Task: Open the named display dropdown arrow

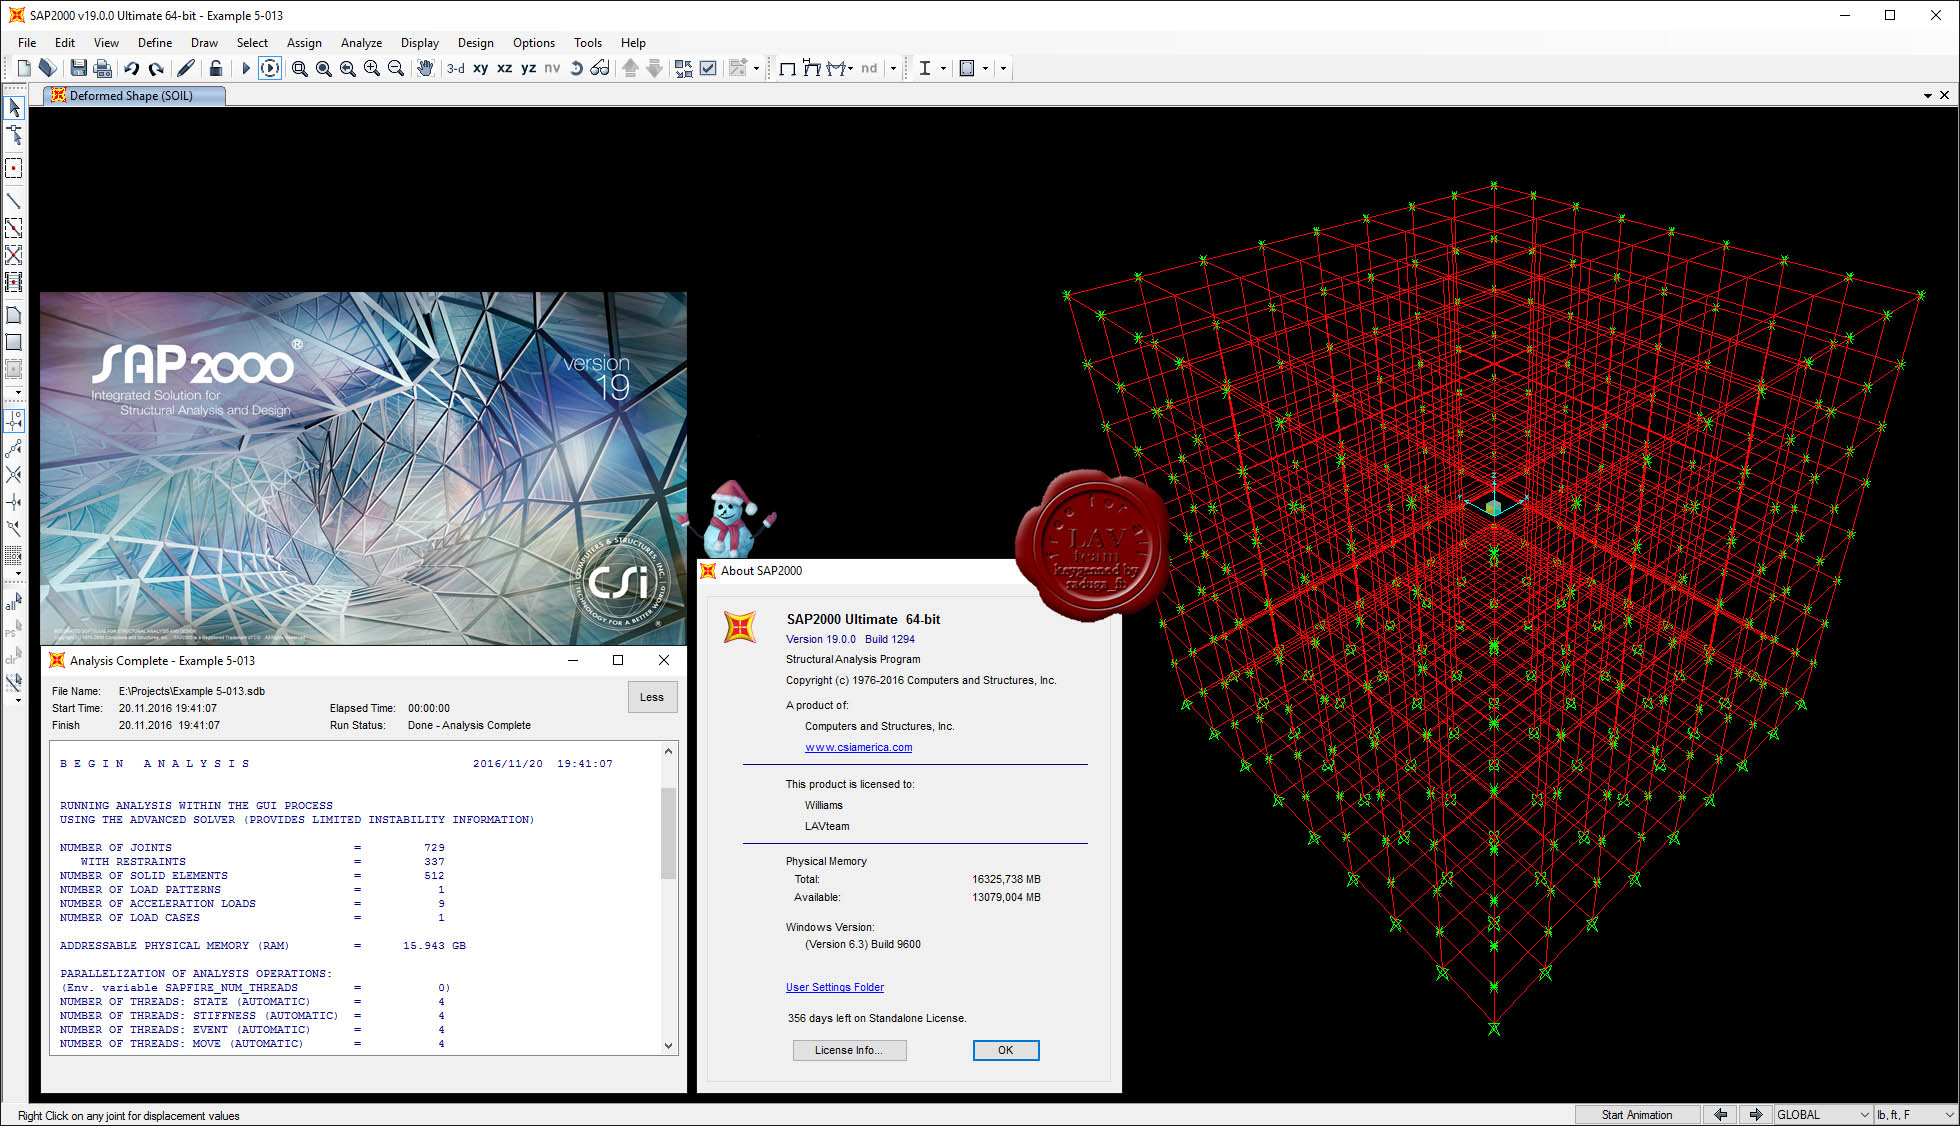Action: 893,68
